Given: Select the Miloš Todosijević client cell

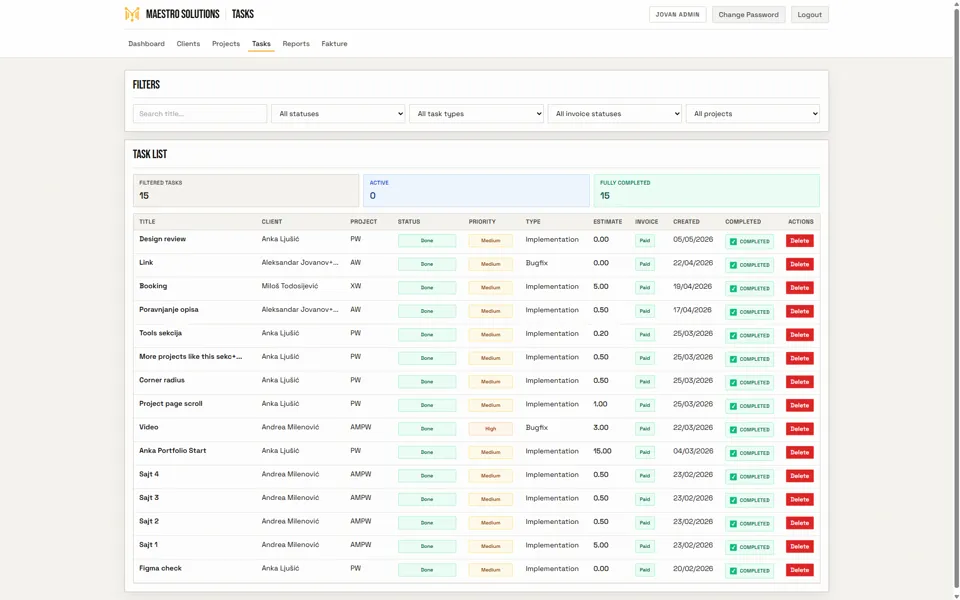Looking at the screenshot, I should pyautogui.click(x=290, y=286).
